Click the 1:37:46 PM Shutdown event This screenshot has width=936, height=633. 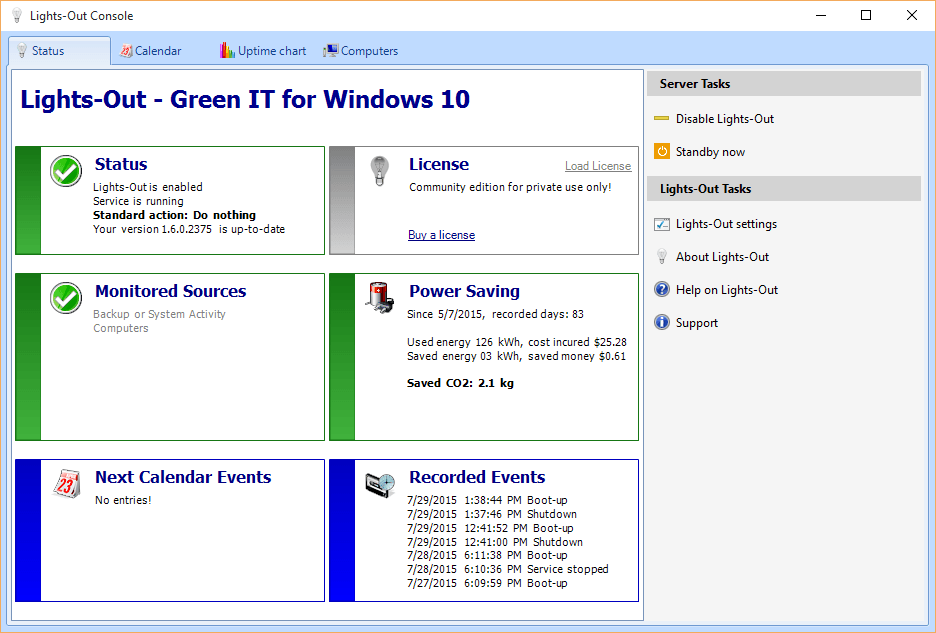tap(492, 514)
